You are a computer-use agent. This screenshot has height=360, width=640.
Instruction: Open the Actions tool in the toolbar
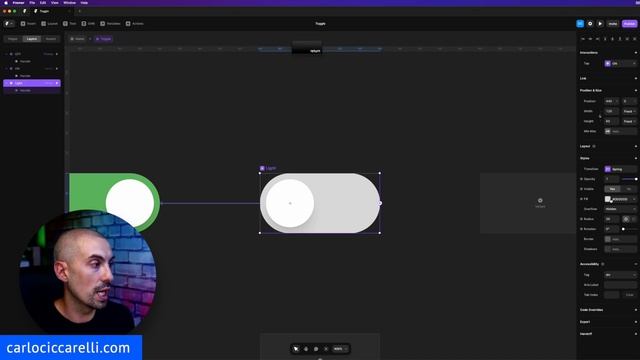click(135, 24)
